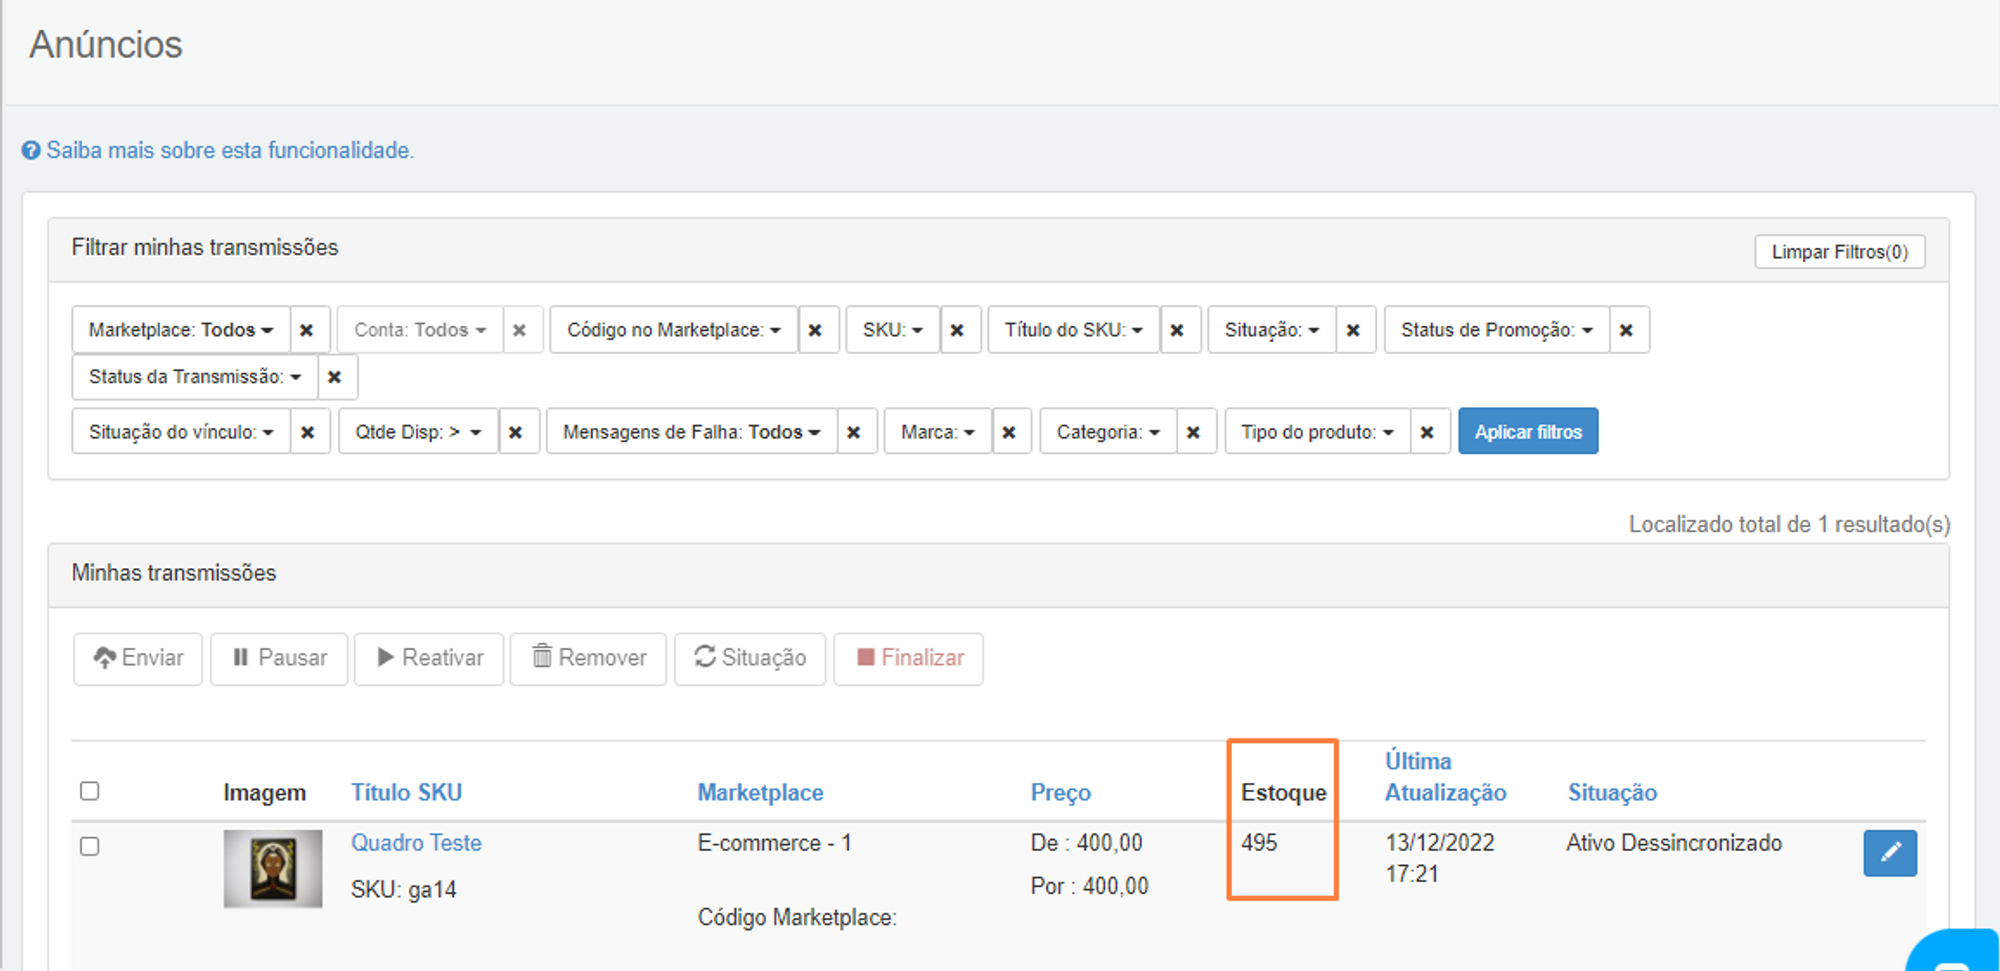Viewport: 2000px width, 971px height.
Task: Click Limpar Filtros(0) button
Action: tap(1840, 252)
